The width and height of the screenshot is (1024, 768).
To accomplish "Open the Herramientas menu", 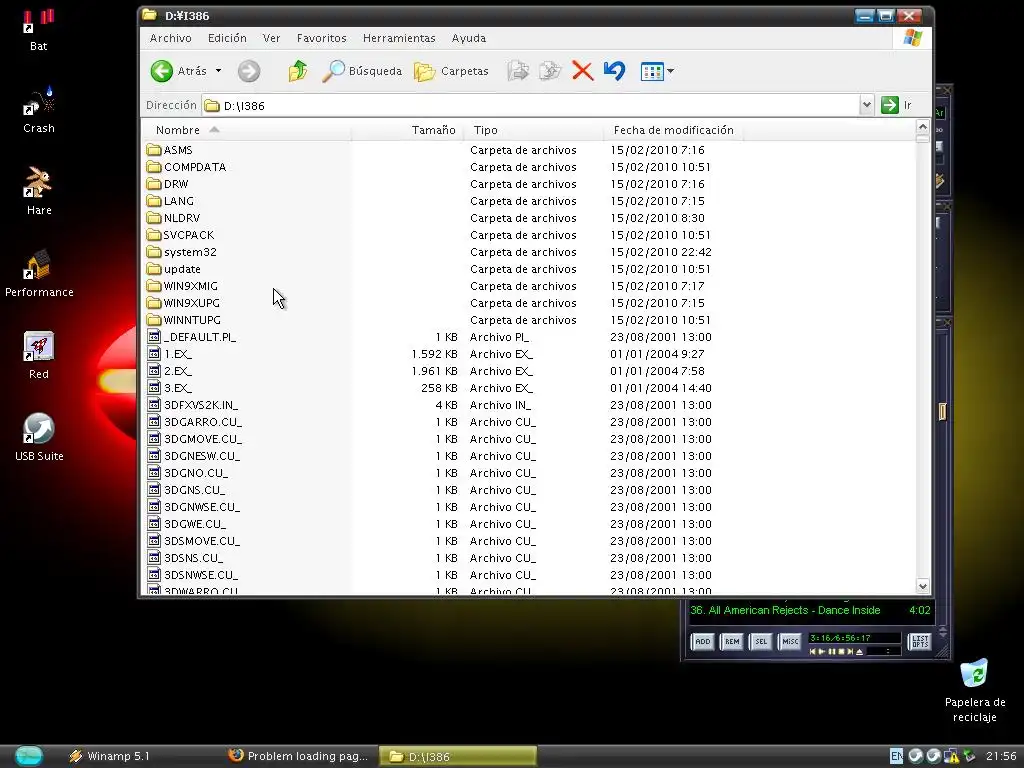I will tap(399, 38).
